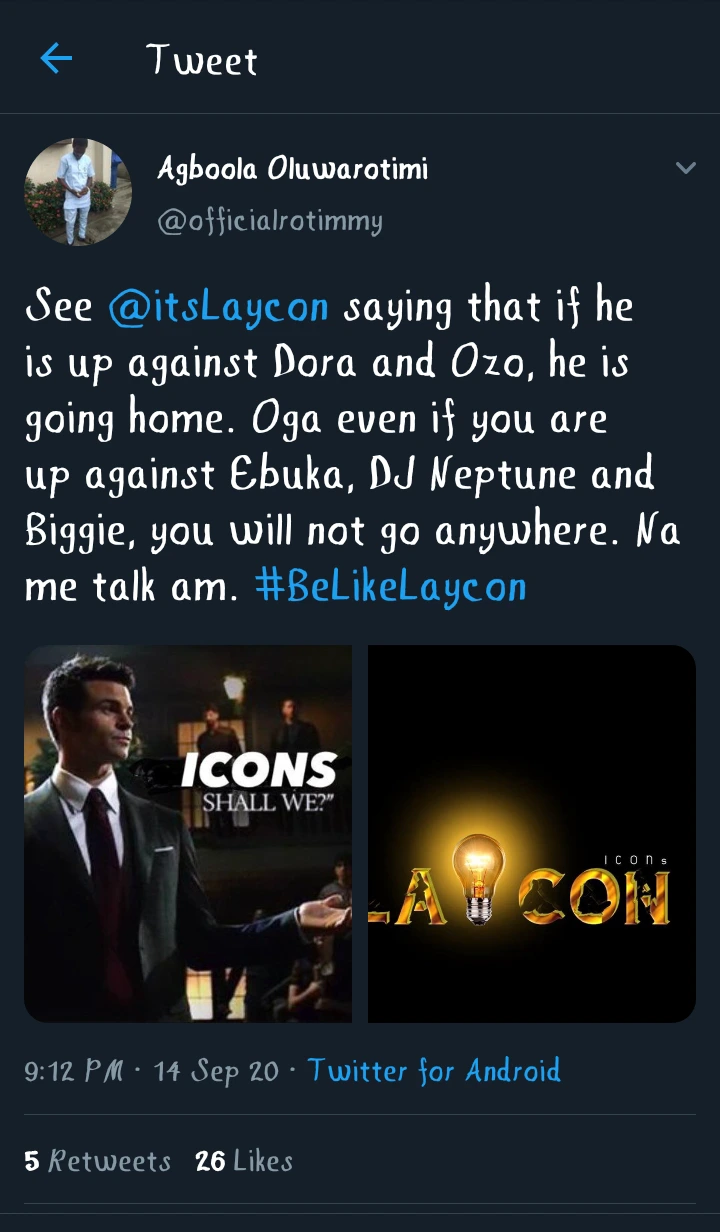Open the Twitter for Android source link
Image resolution: width=720 pixels, height=1232 pixels.
click(x=434, y=1071)
